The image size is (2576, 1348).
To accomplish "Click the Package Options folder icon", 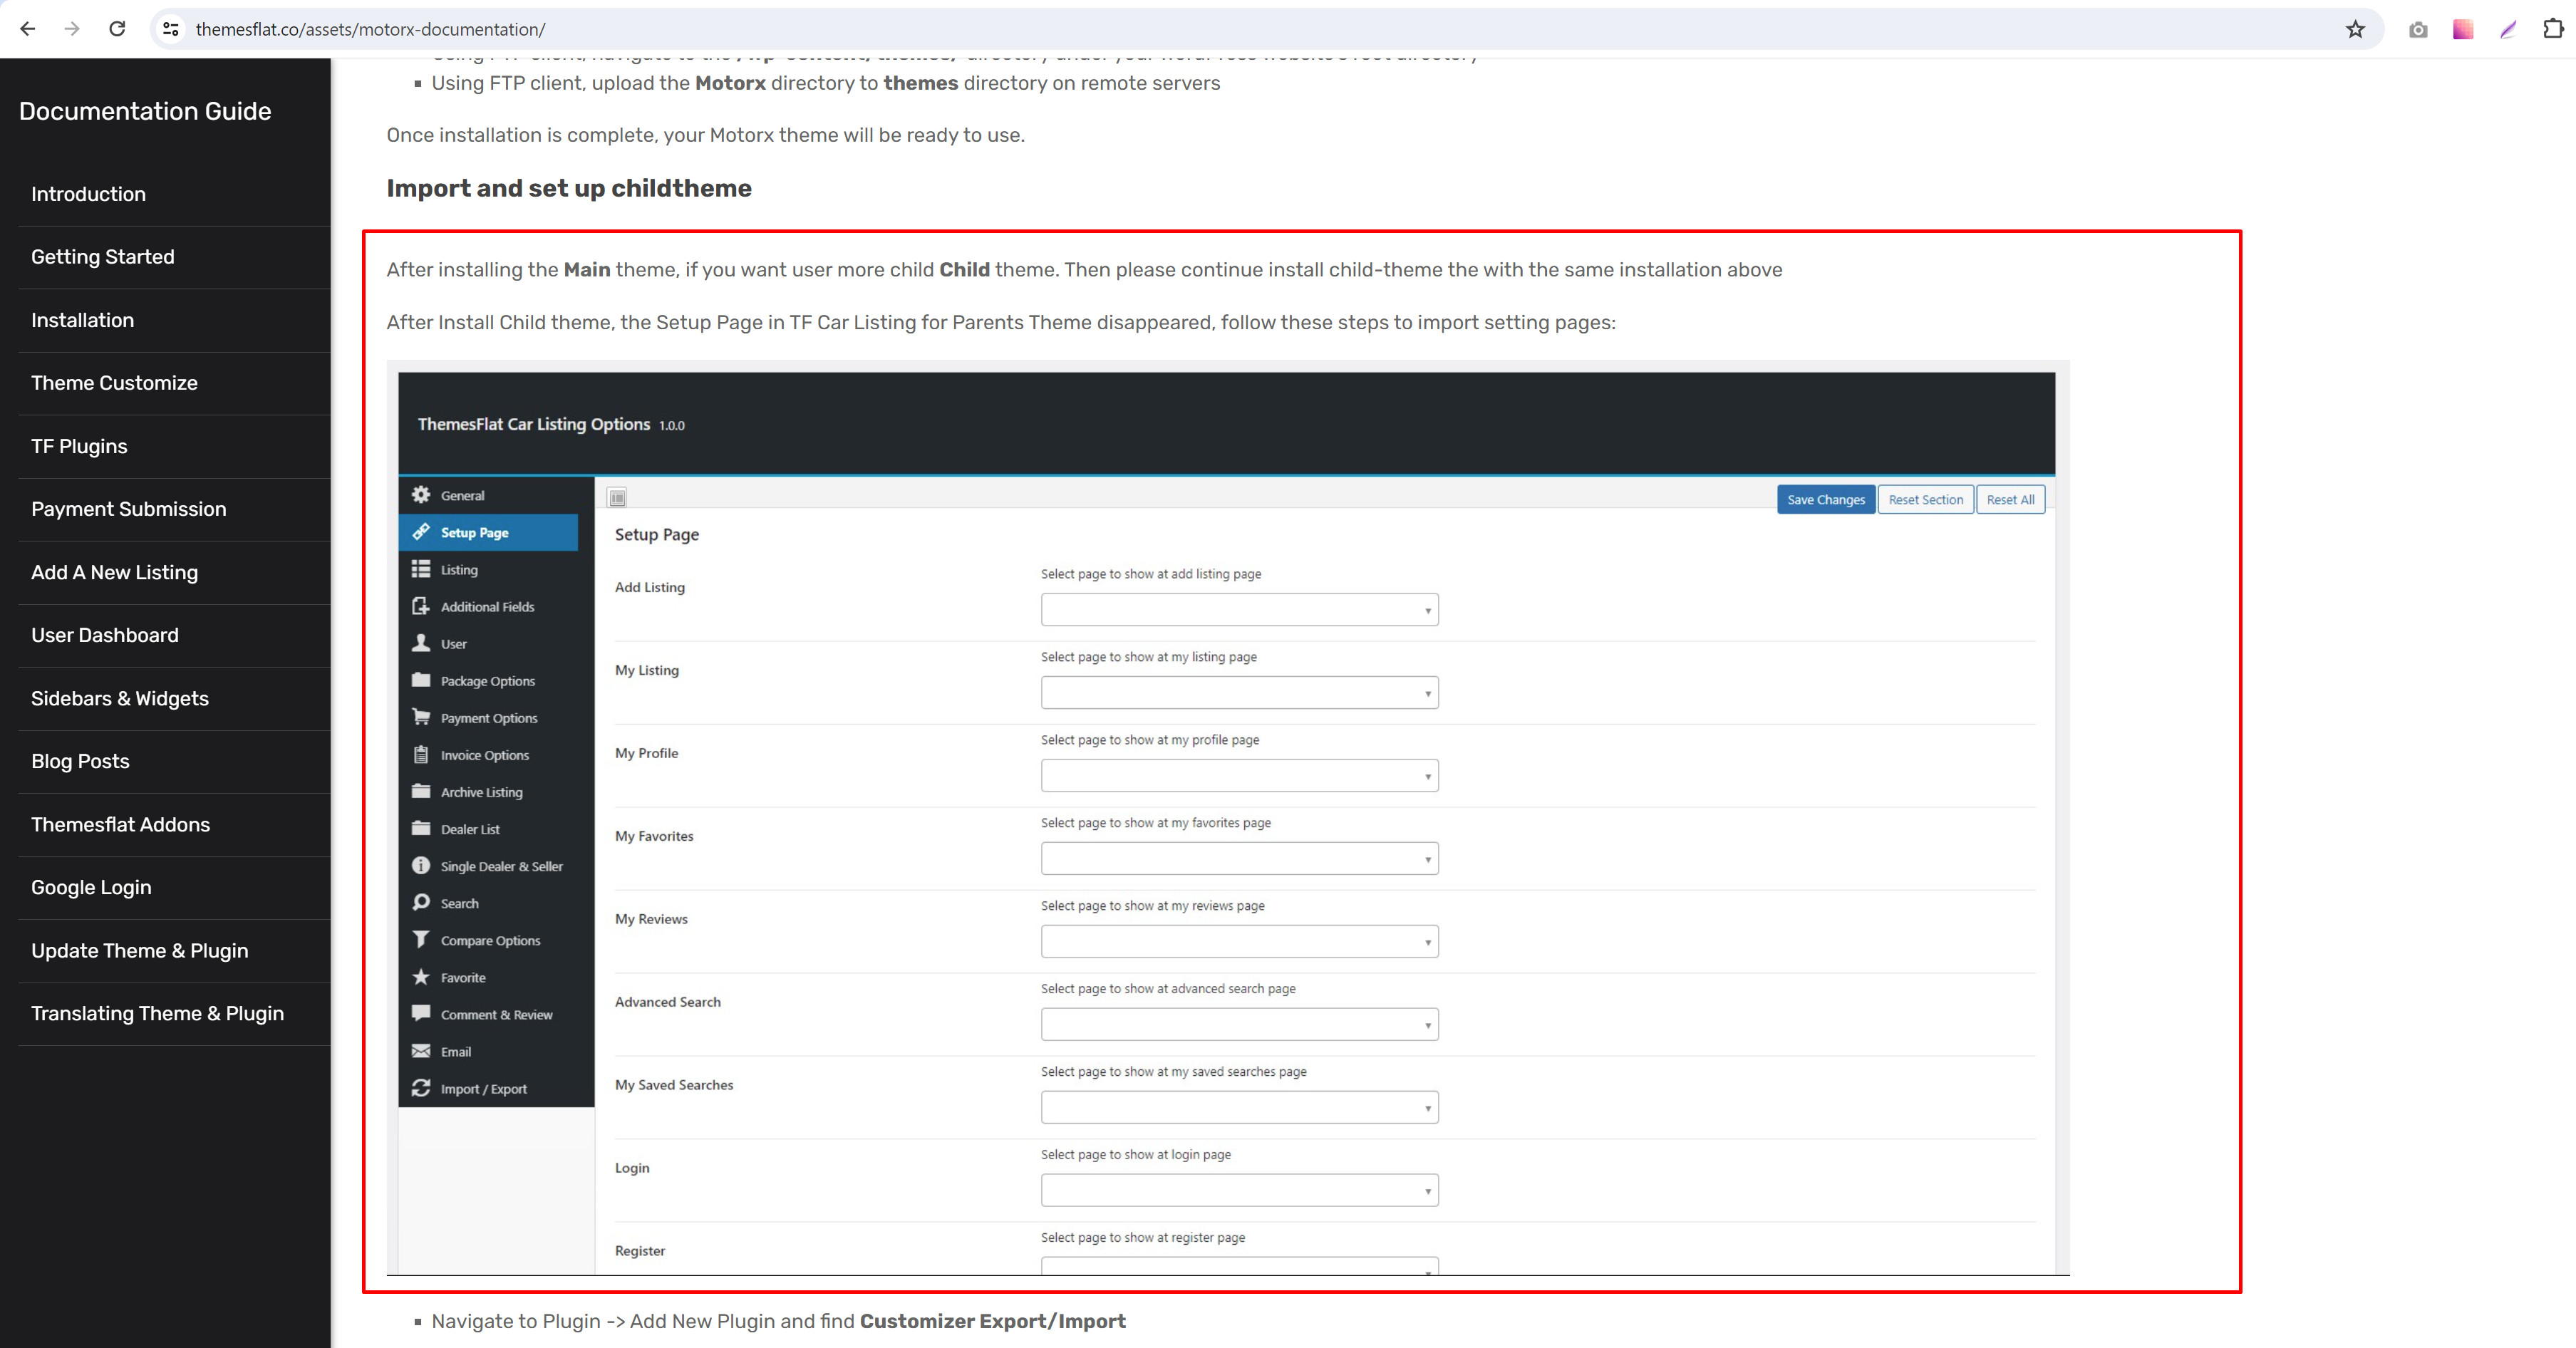I will click(x=421, y=680).
